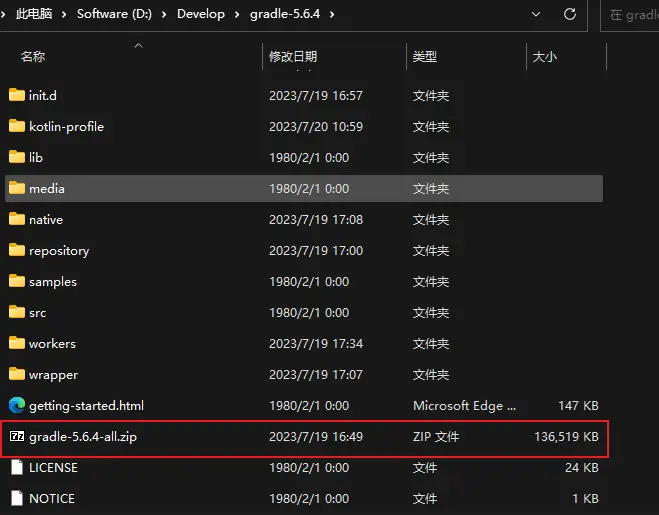Sort files by the 大小 column header
This screenshot has width=659, height=515.
point(545,57)
